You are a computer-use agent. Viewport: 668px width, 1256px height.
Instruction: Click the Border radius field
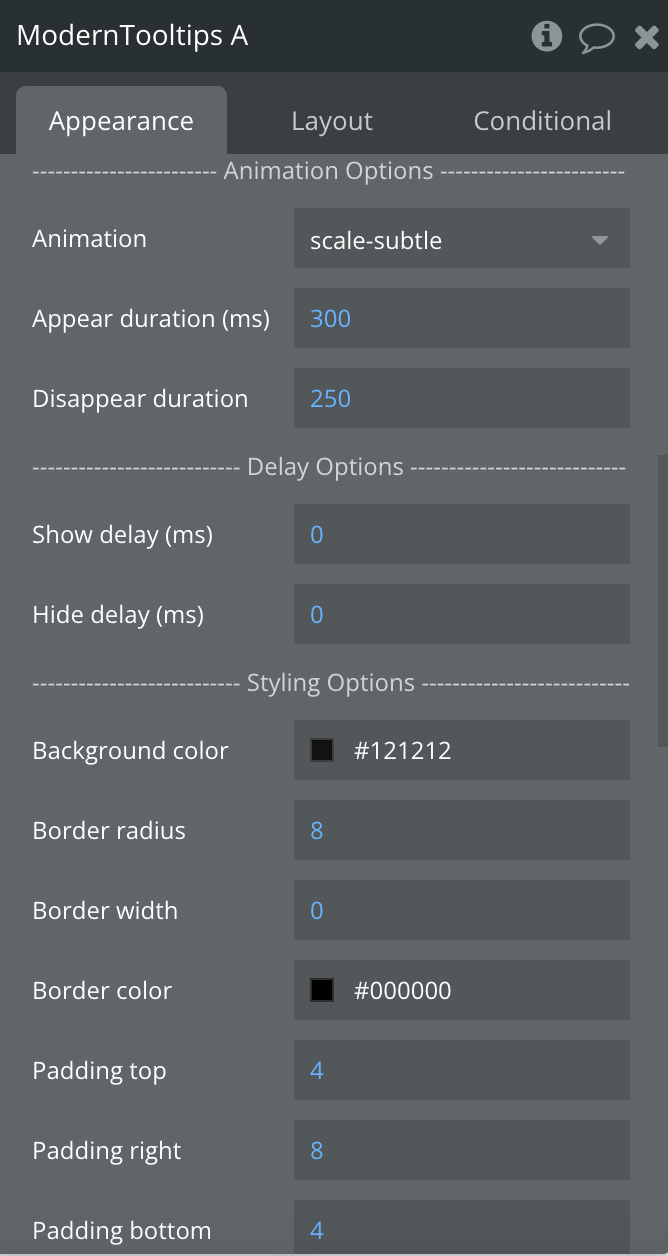click(462, 830)
